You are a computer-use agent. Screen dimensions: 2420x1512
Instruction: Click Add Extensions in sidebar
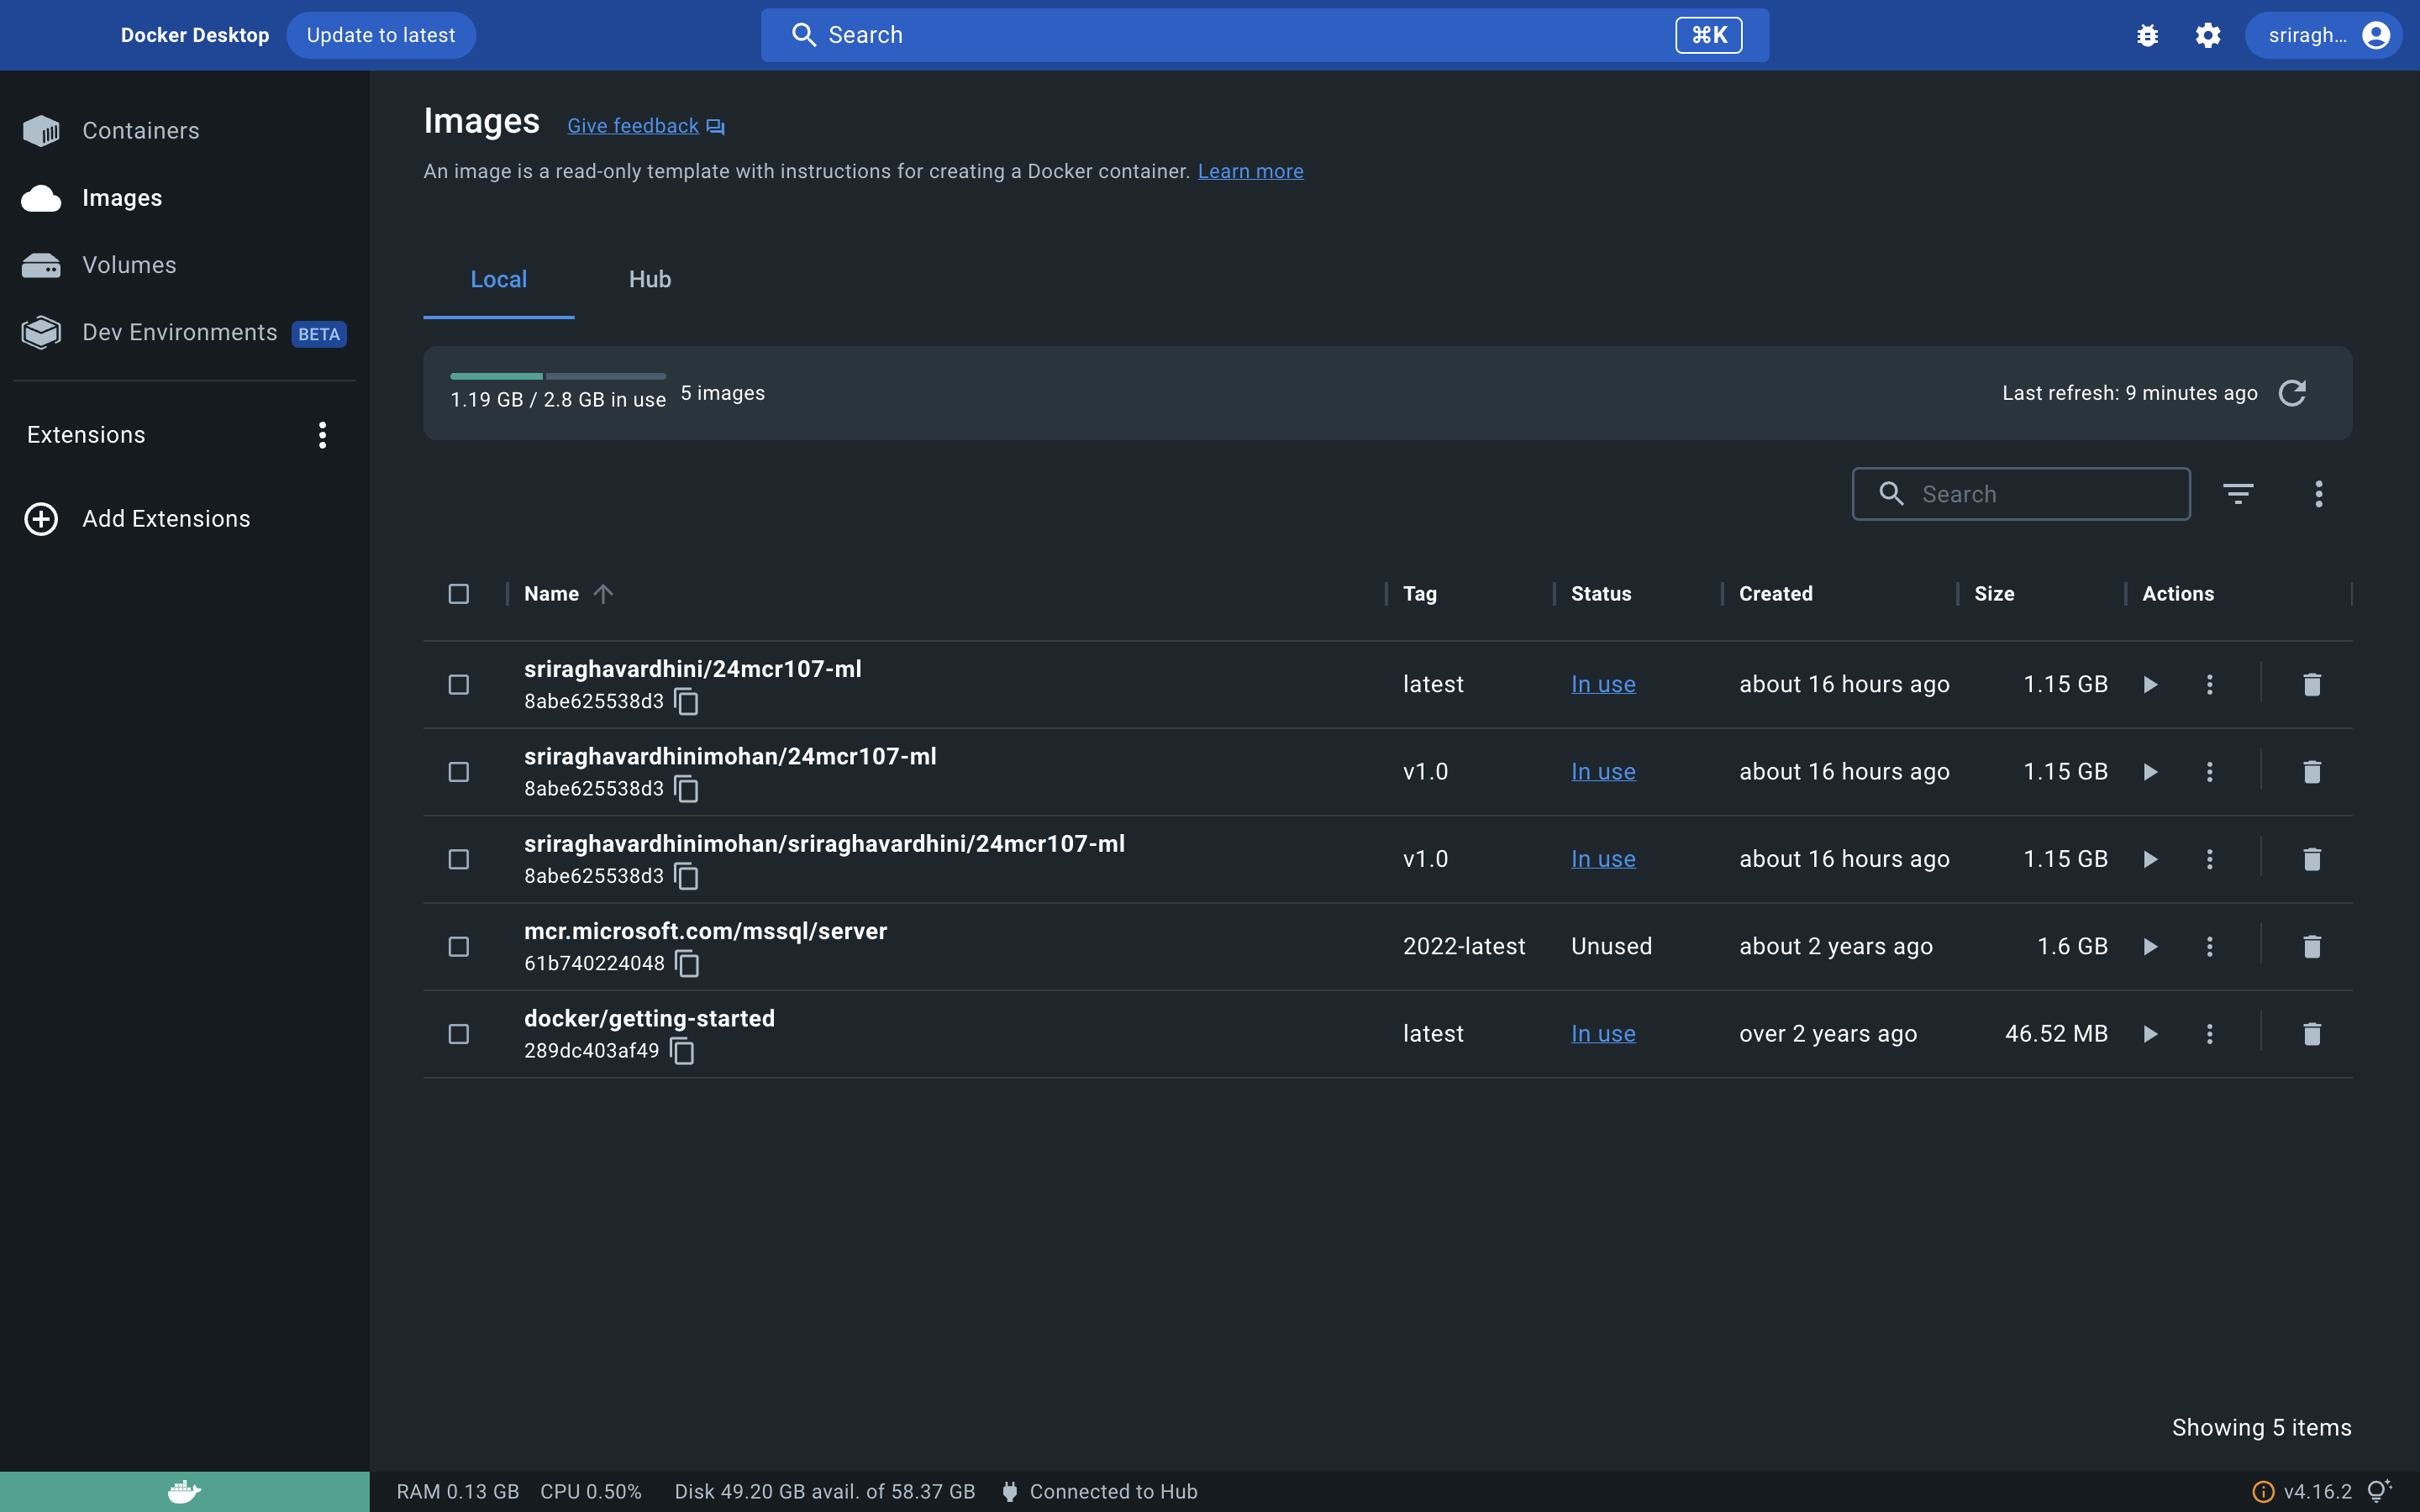click(137, 519)
